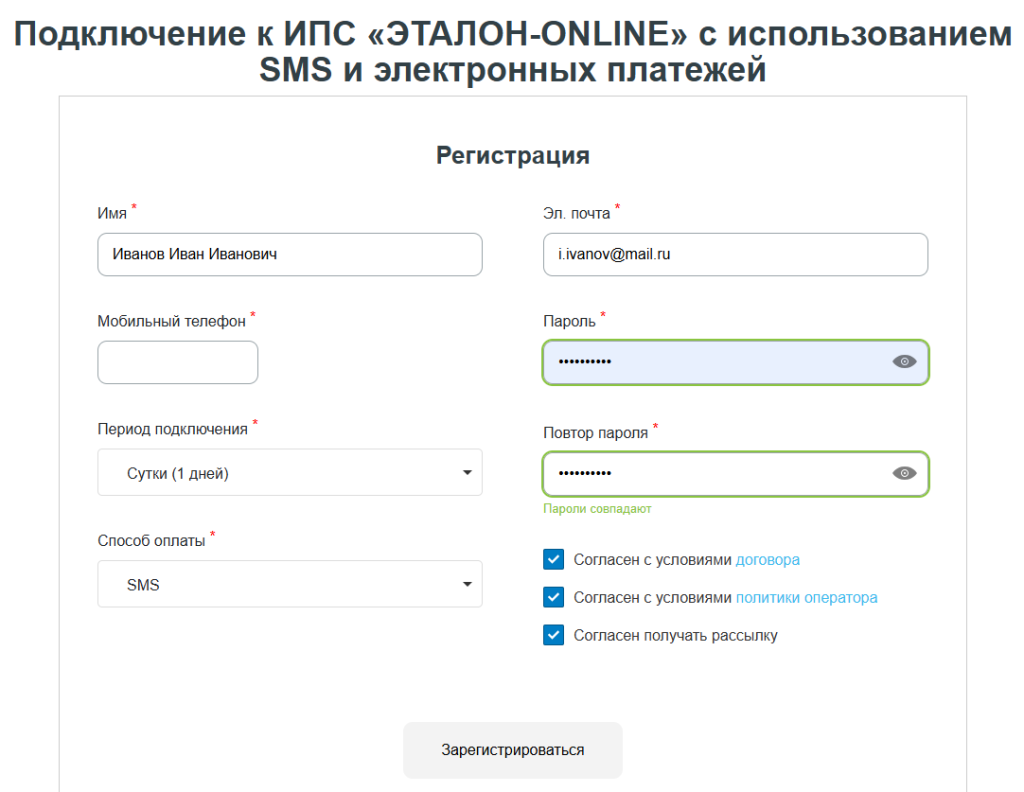
Task: Uncheck the Согласен получать рассылку checkbox
Action: pos(553,635)
